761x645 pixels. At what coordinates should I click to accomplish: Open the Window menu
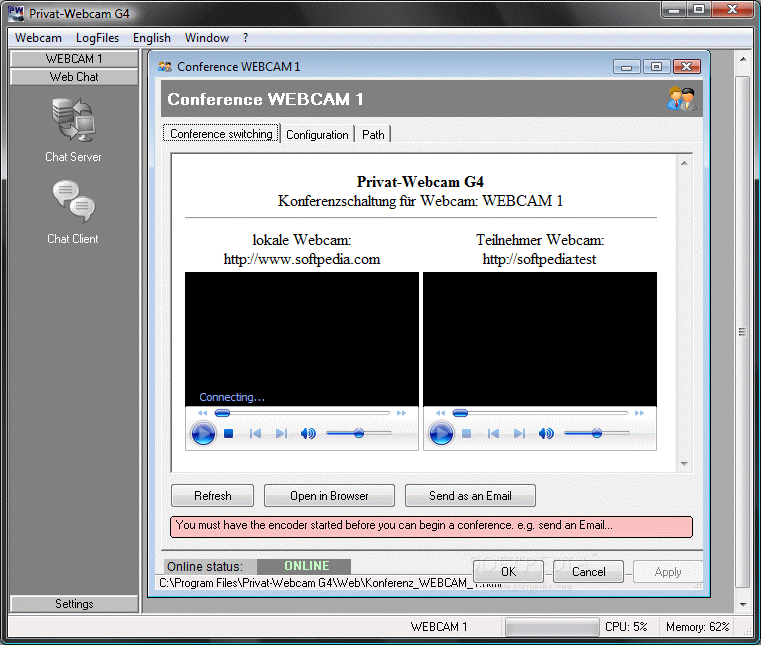207,38
